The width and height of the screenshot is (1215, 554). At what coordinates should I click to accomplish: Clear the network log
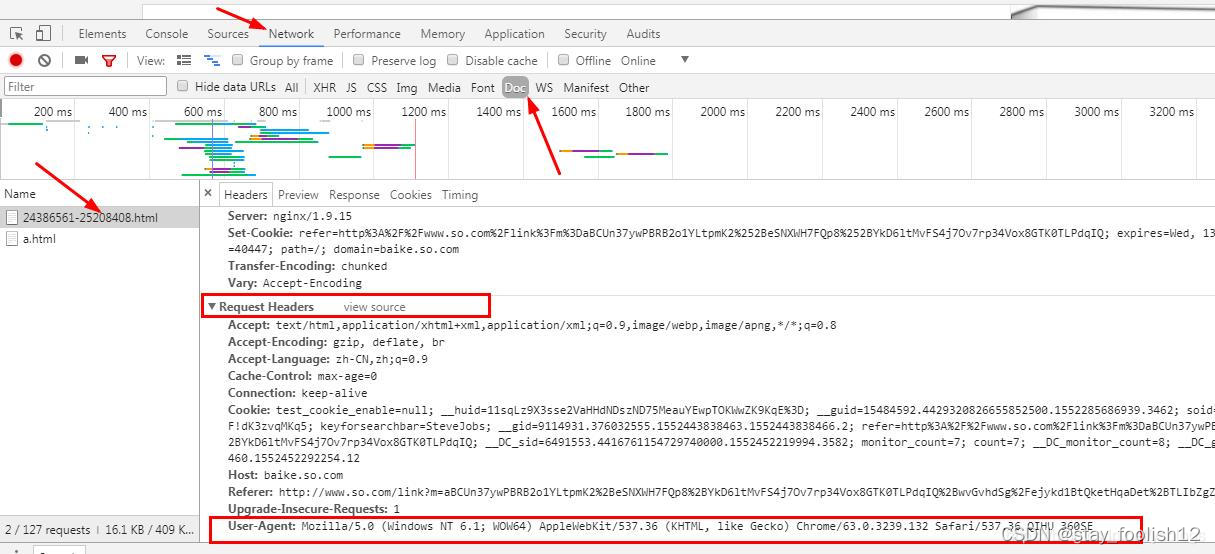(44, 61)
